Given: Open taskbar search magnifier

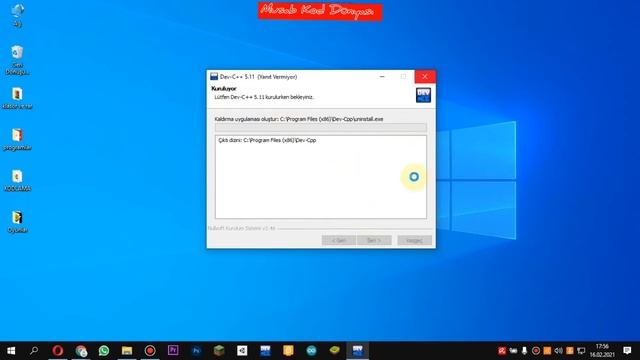Looking at the screenshot, I should click(x=34, y=351).
